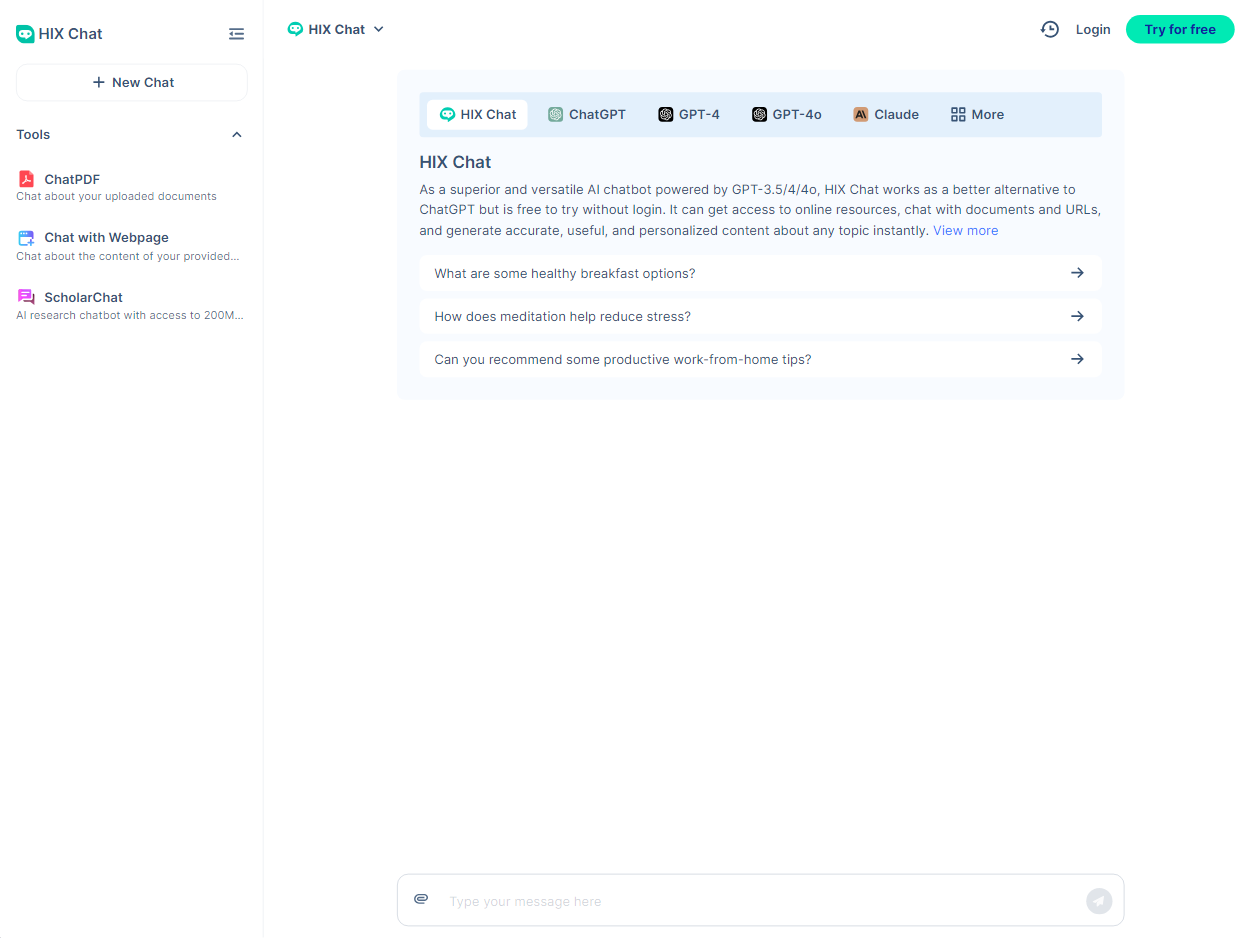
Task: Focus the message input field
Action: 760,901
